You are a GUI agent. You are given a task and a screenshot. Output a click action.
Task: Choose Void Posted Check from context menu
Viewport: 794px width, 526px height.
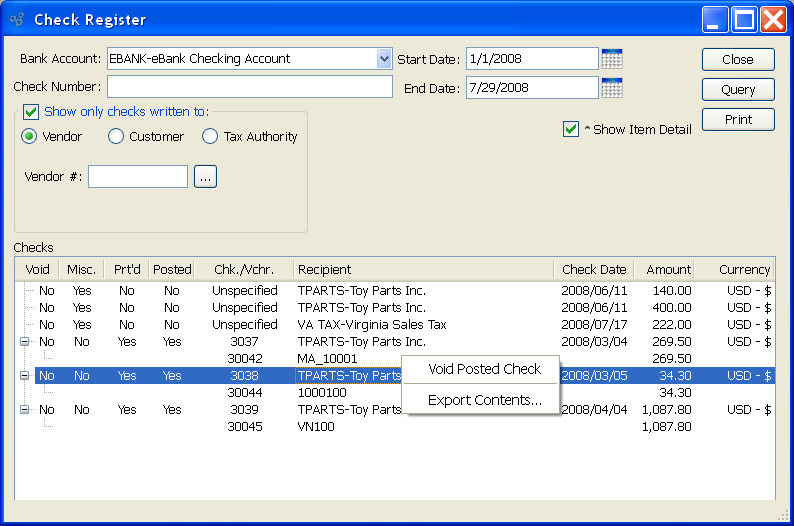click(x=484, y=369)
